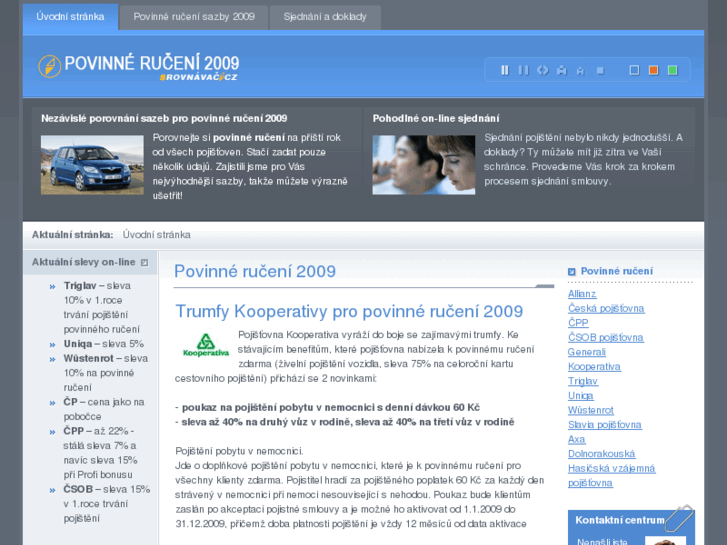Click the Kontaktní centrum box title
The width and height of the screenshot is (727, 545).
coord(620,520)
